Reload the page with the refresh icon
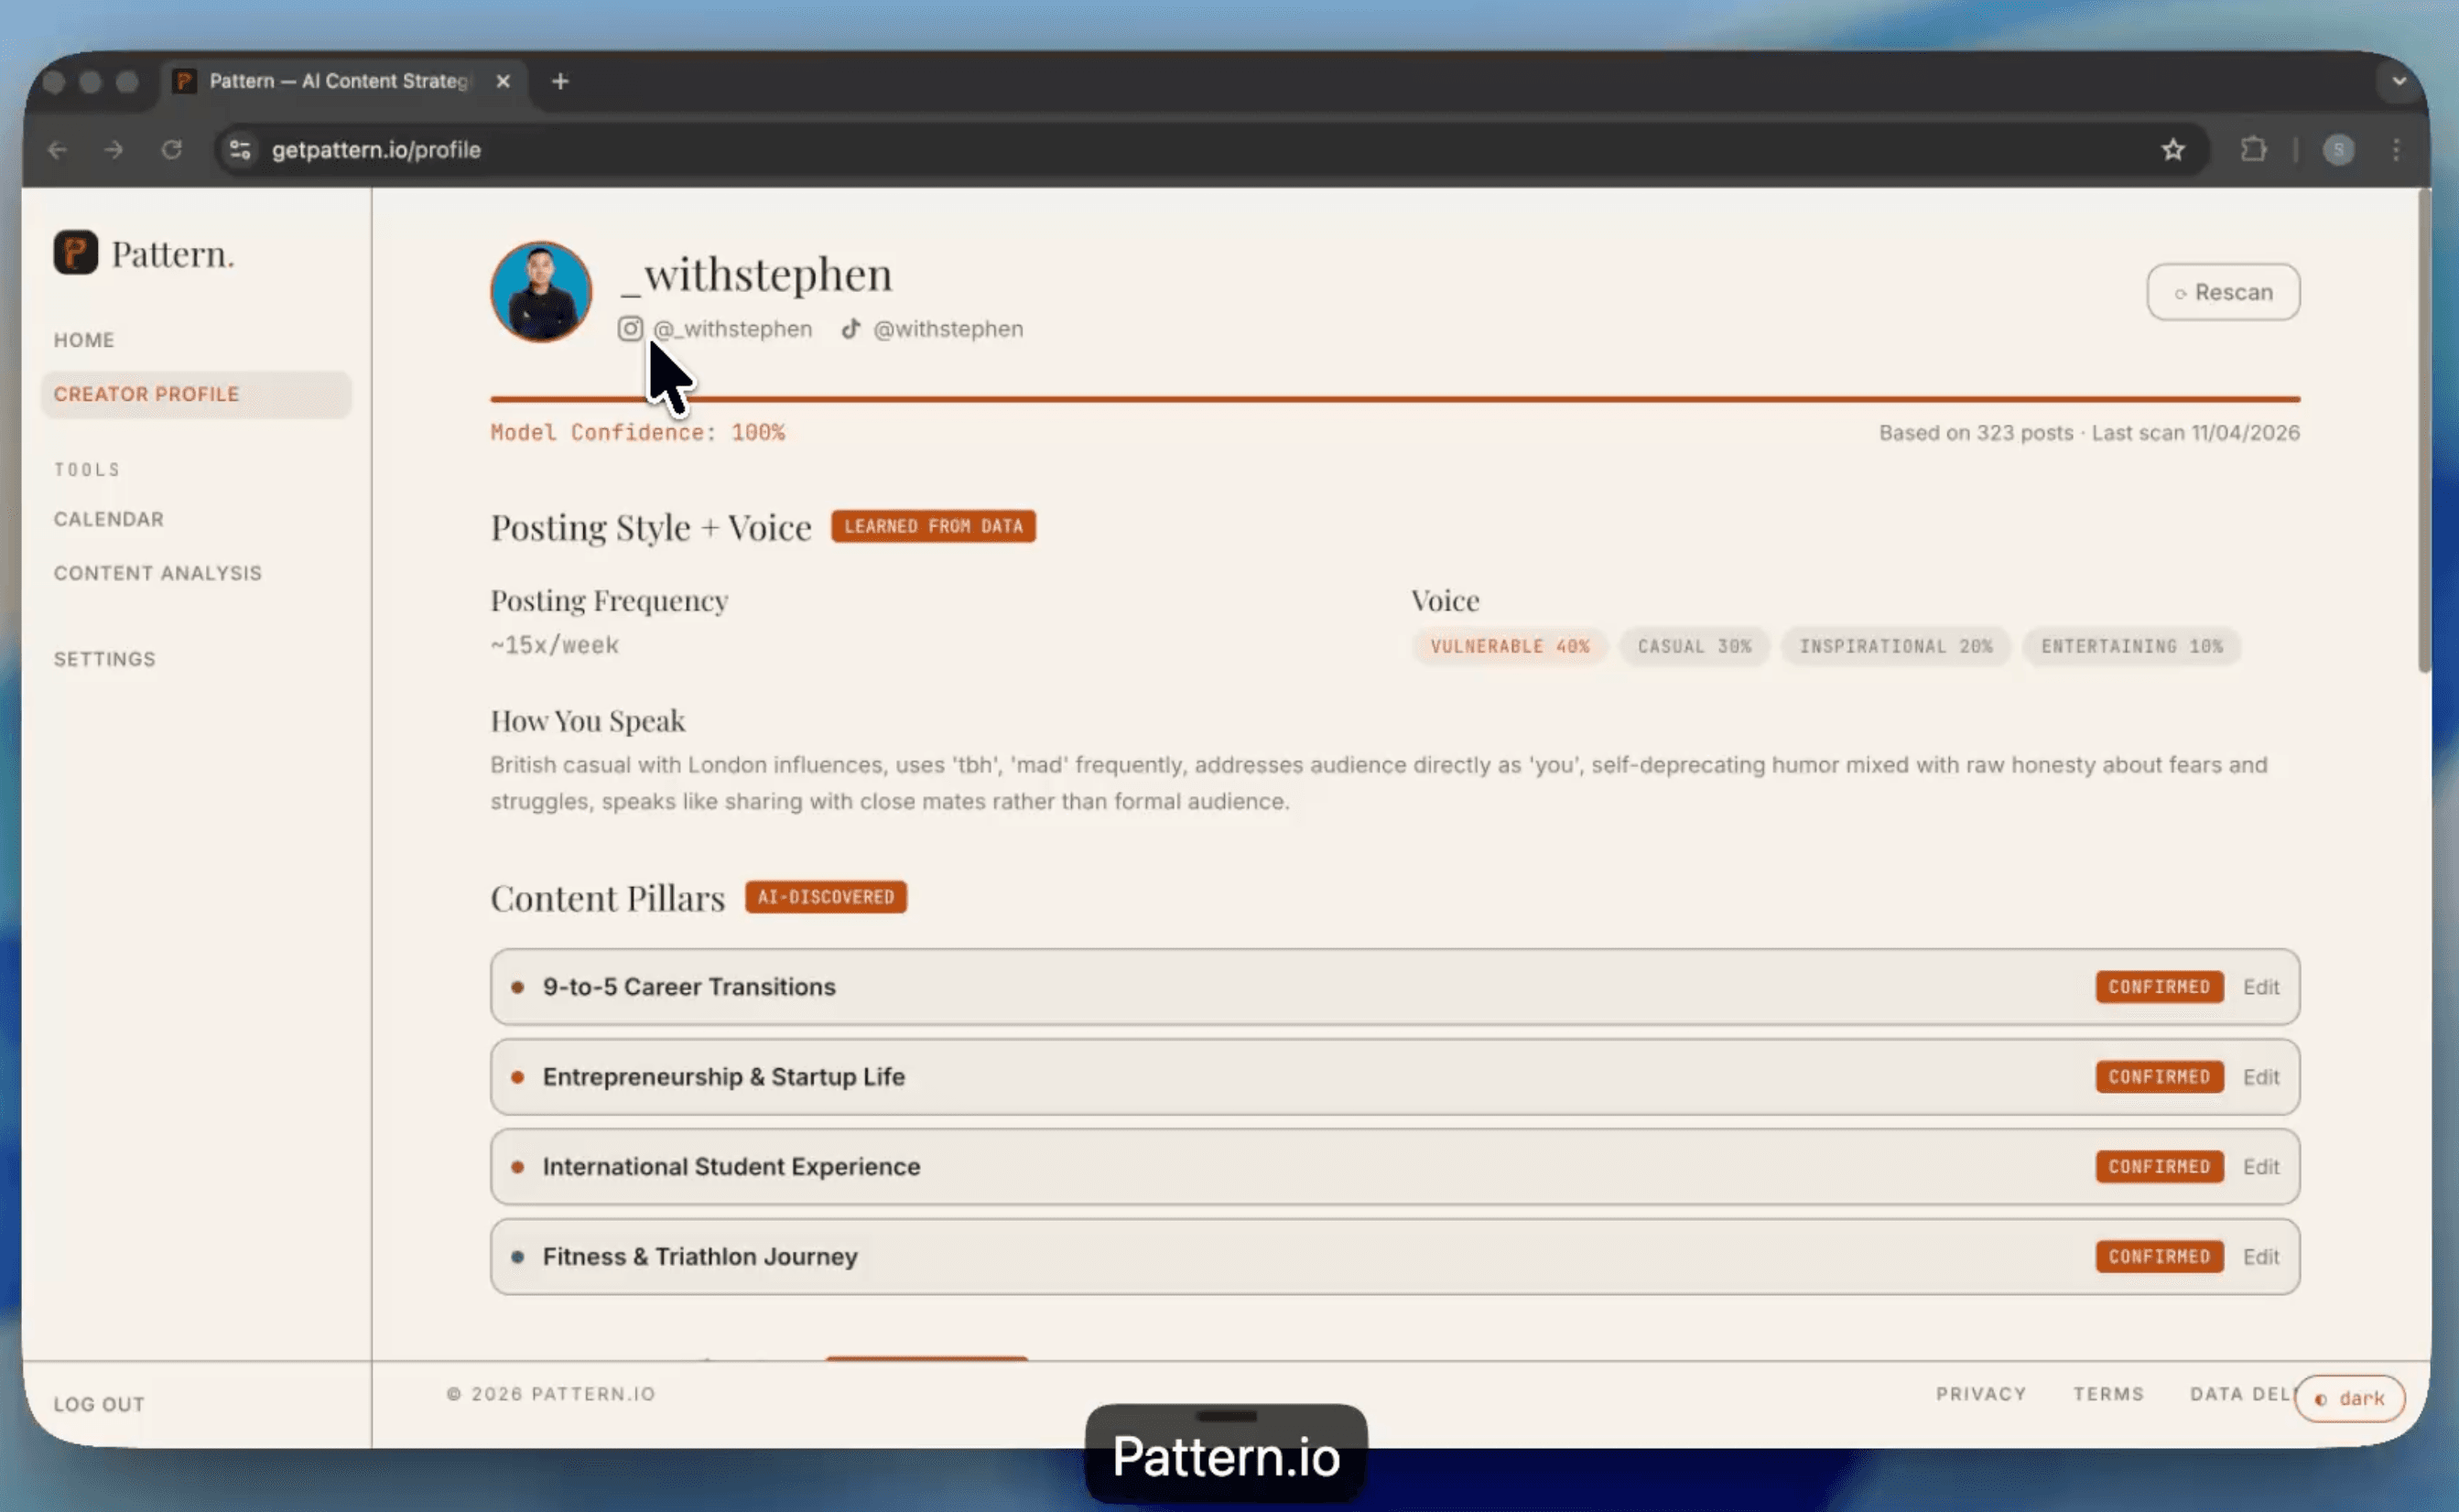This screenshot has width=2459, height=1512. pyautogui.click(x=172, y=150)
